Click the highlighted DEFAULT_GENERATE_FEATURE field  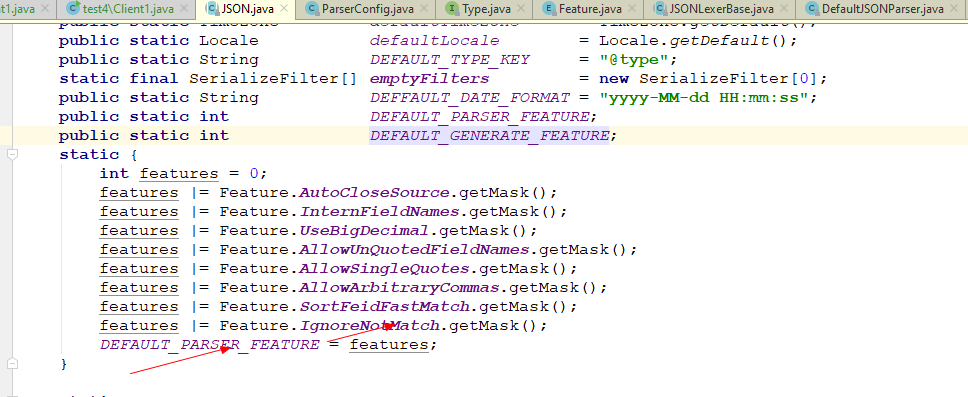(489, 135)
